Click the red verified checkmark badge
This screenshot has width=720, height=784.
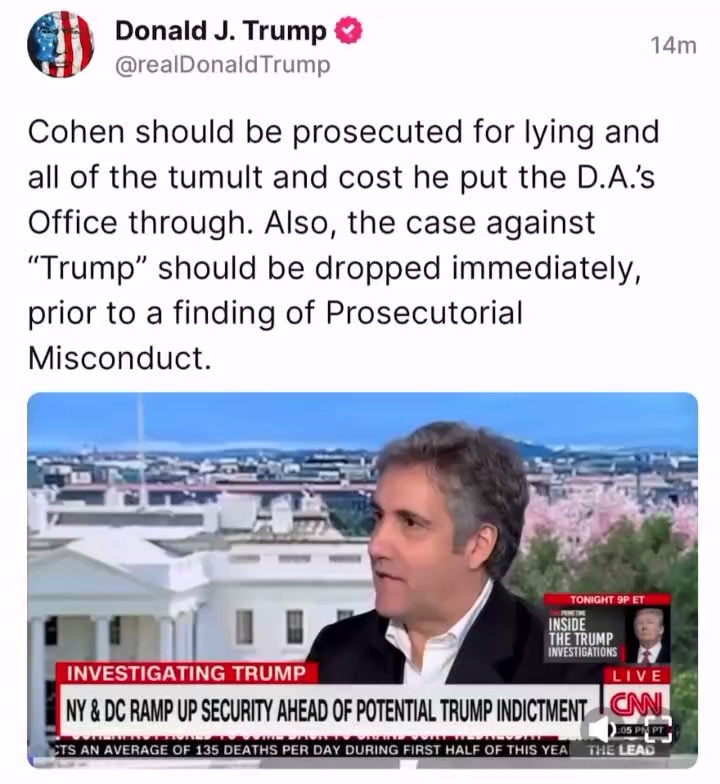348,30
